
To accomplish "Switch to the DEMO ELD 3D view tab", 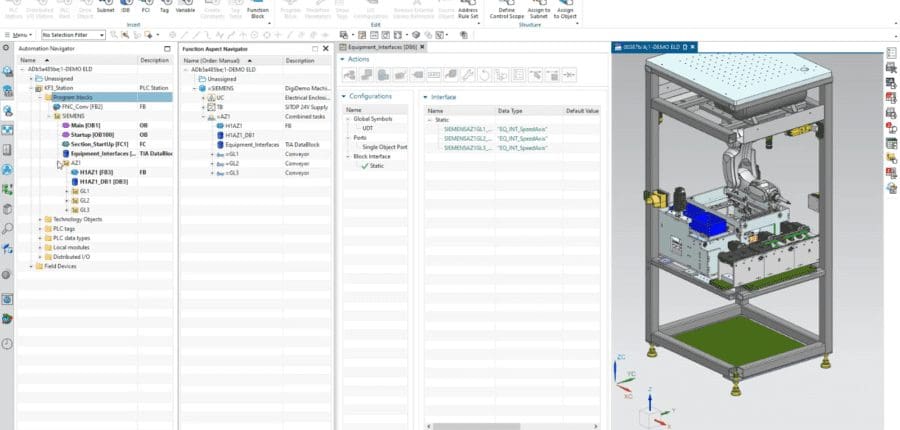I will tap(653, 47).
